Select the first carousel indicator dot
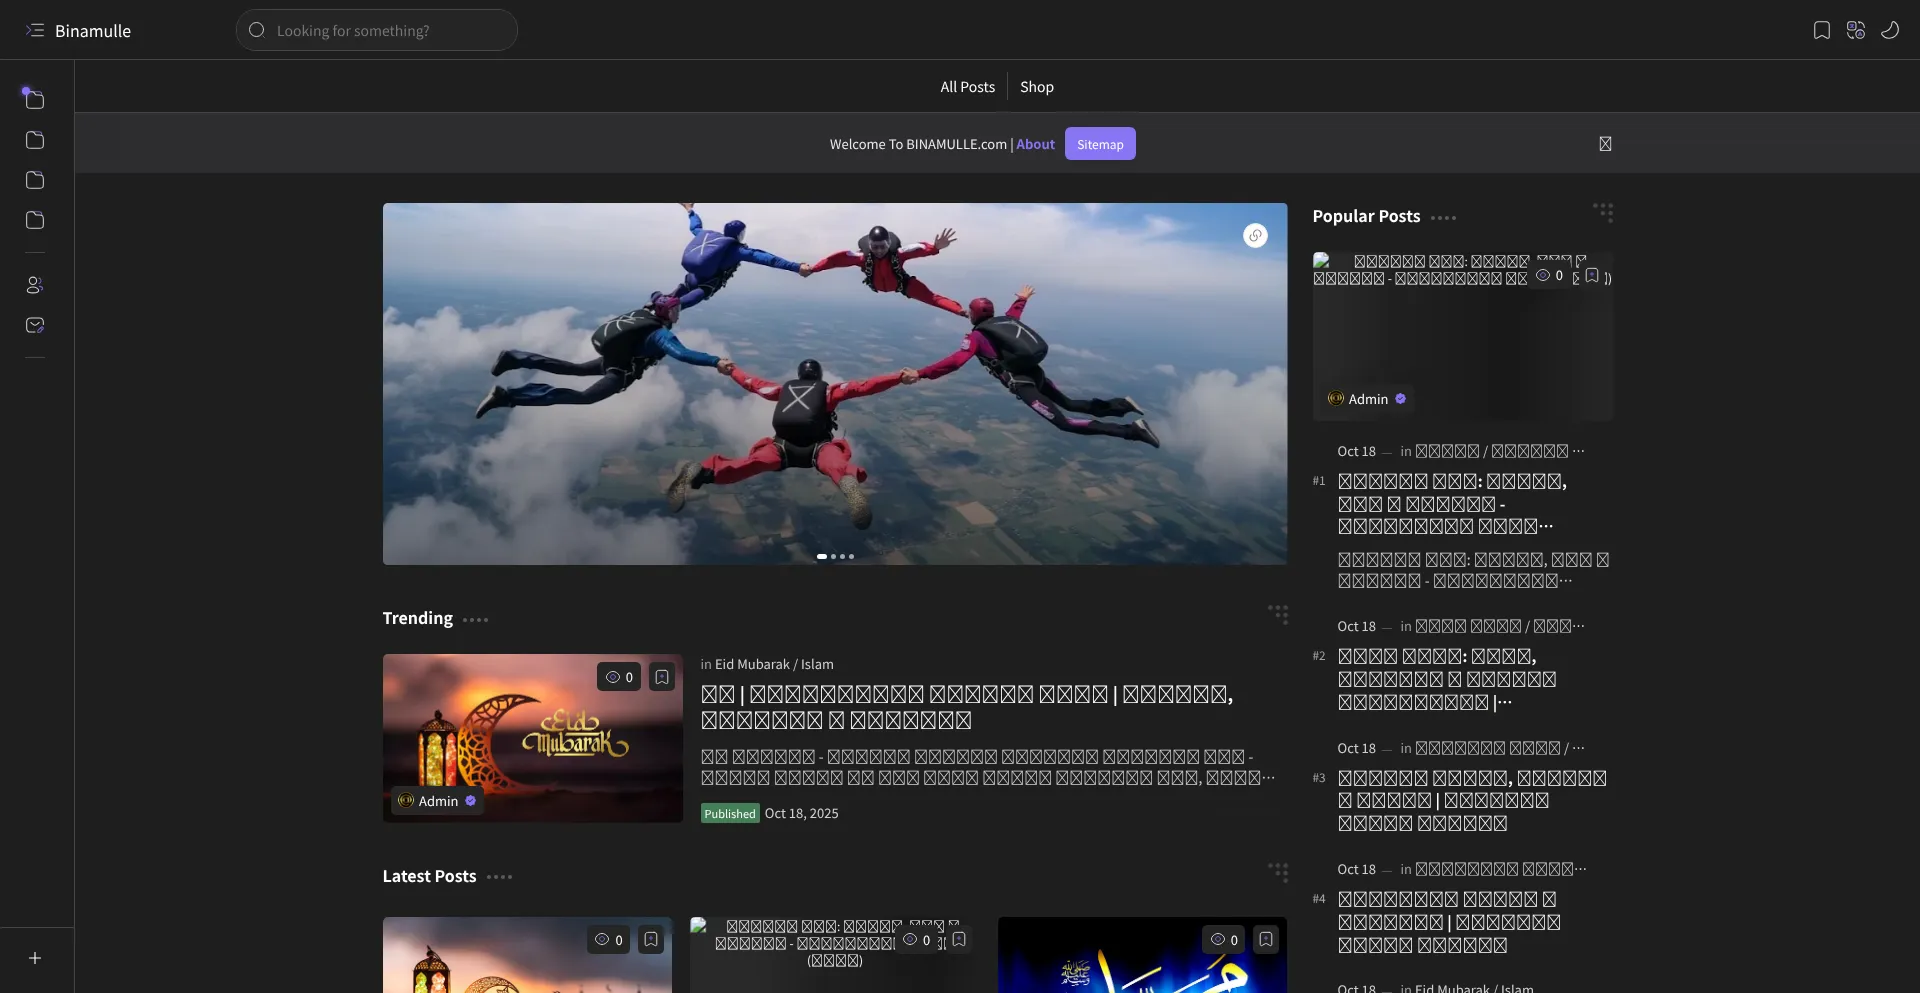 (822, 556)
